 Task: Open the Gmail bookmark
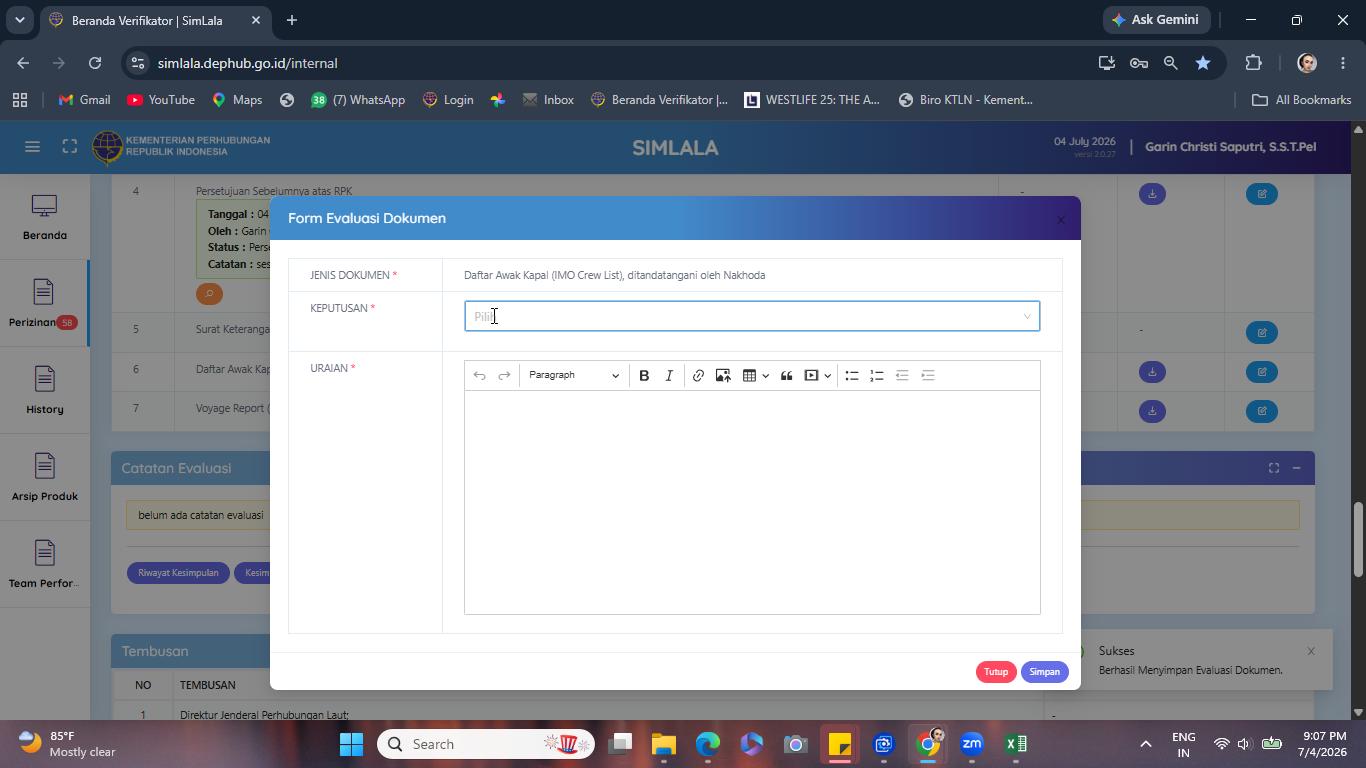click(84, 100)
